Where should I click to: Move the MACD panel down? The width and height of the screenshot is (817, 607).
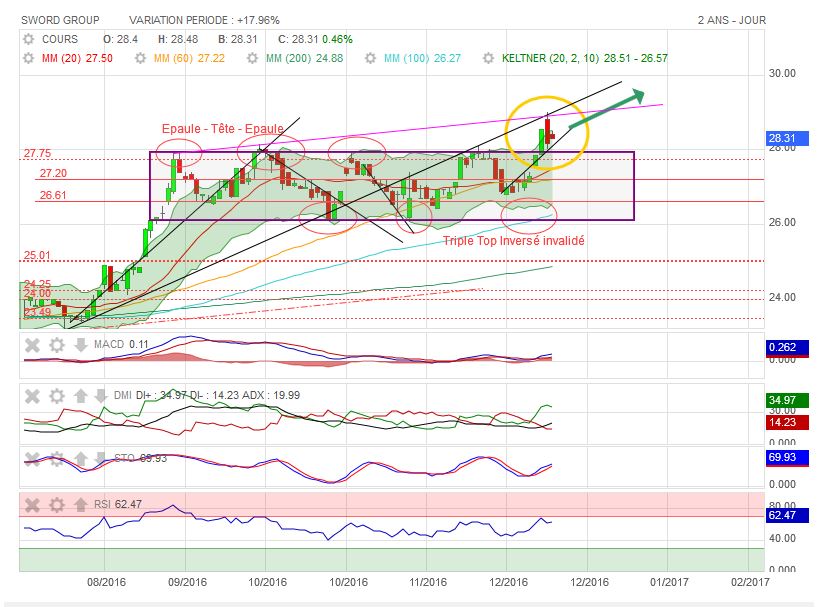tap(80, 344)
